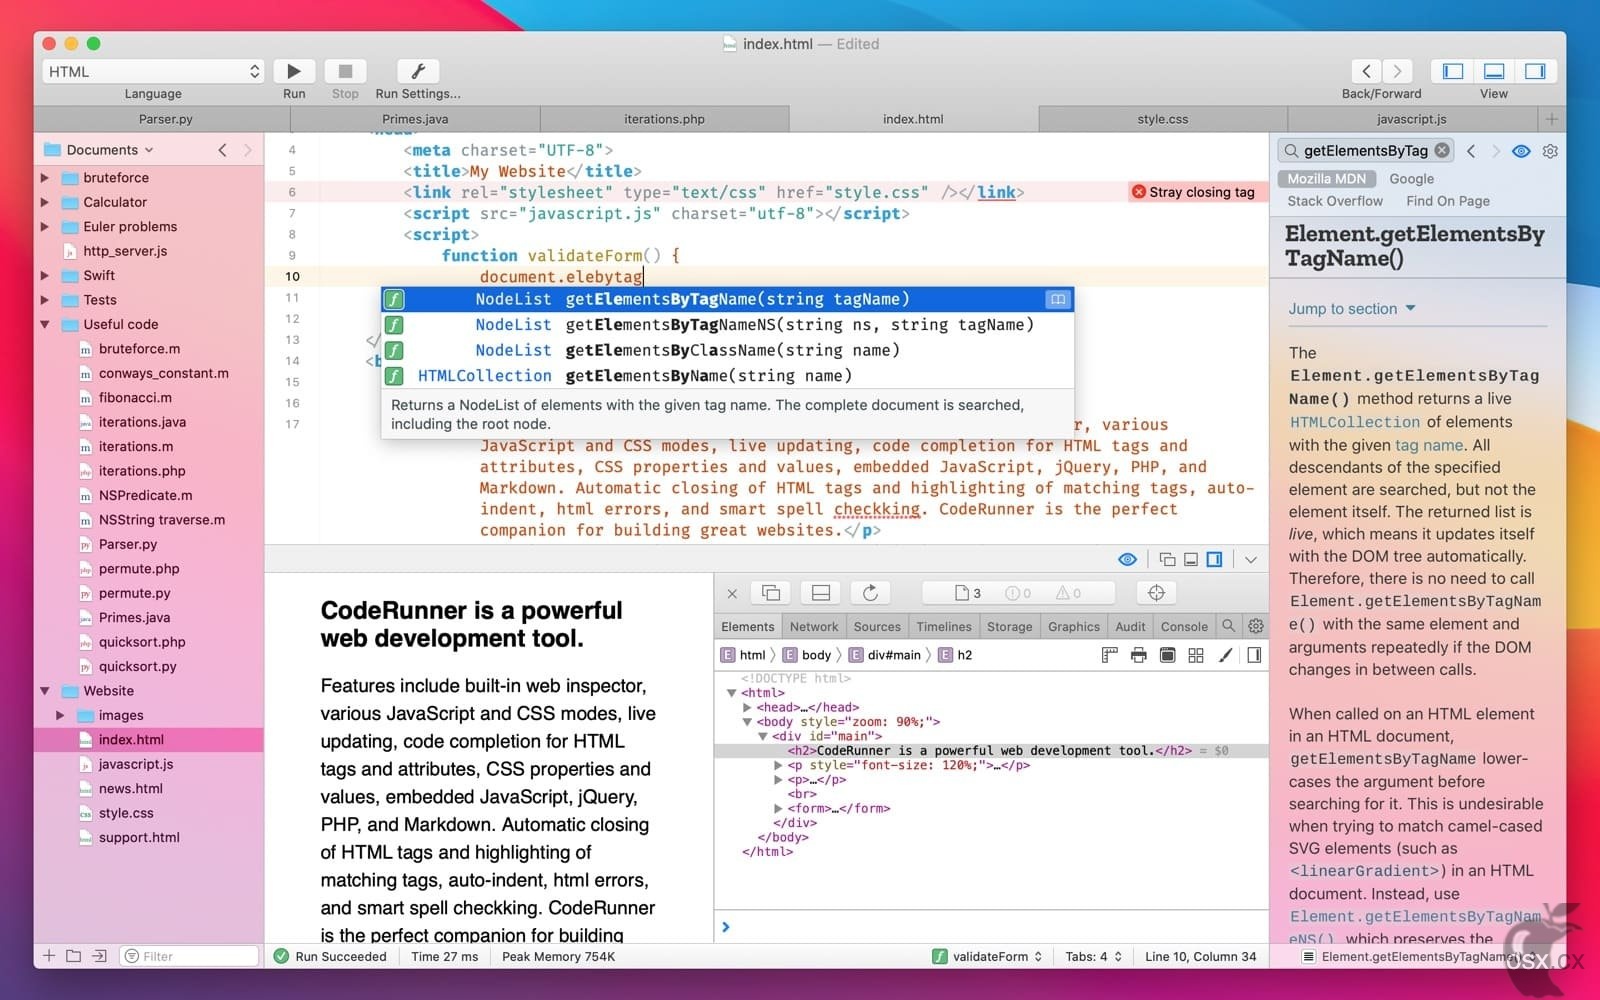
Task: Open the tag name link
Action: 1429,445
